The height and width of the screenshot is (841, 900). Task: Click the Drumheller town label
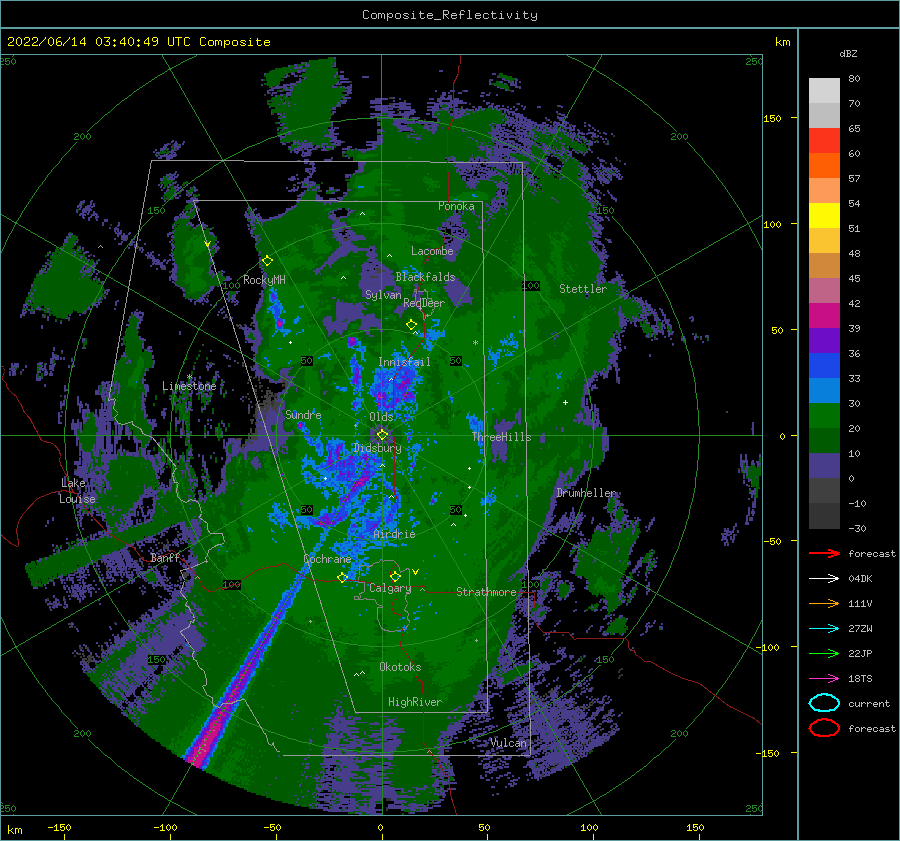click(x=586, y=493)
